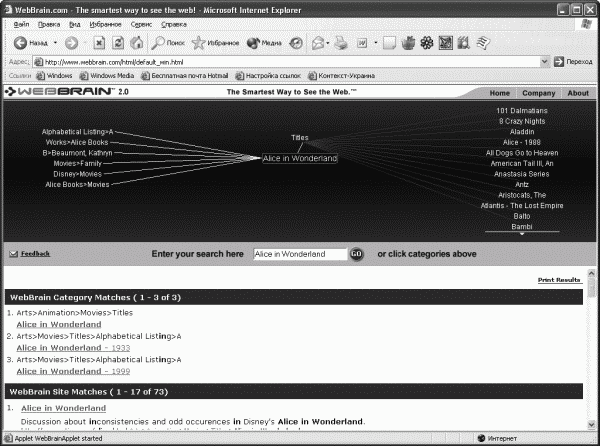Expand more titles arrow below Bambi
600x446 pixels.
coord(522,234)
